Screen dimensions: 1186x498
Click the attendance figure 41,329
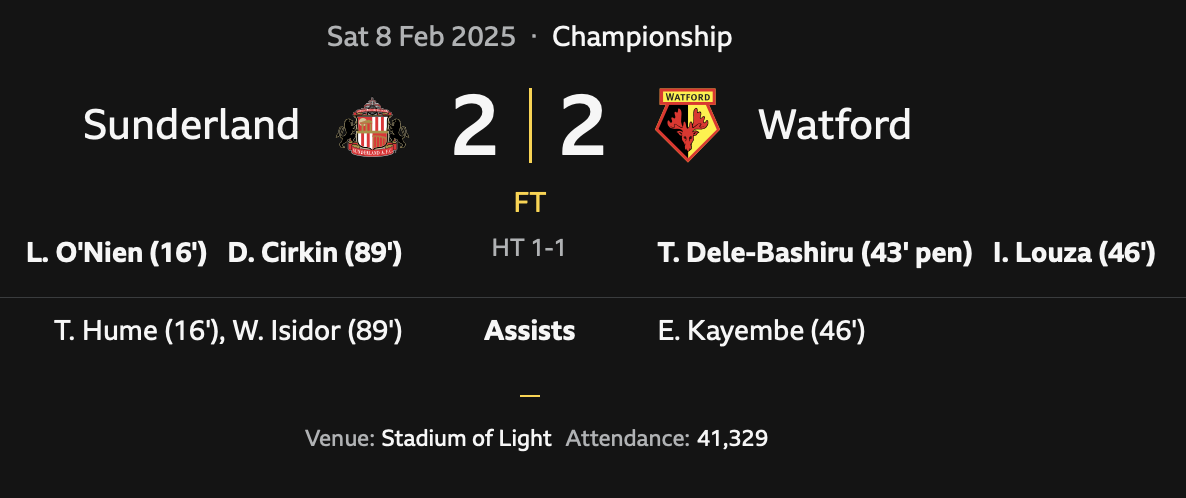732,438
